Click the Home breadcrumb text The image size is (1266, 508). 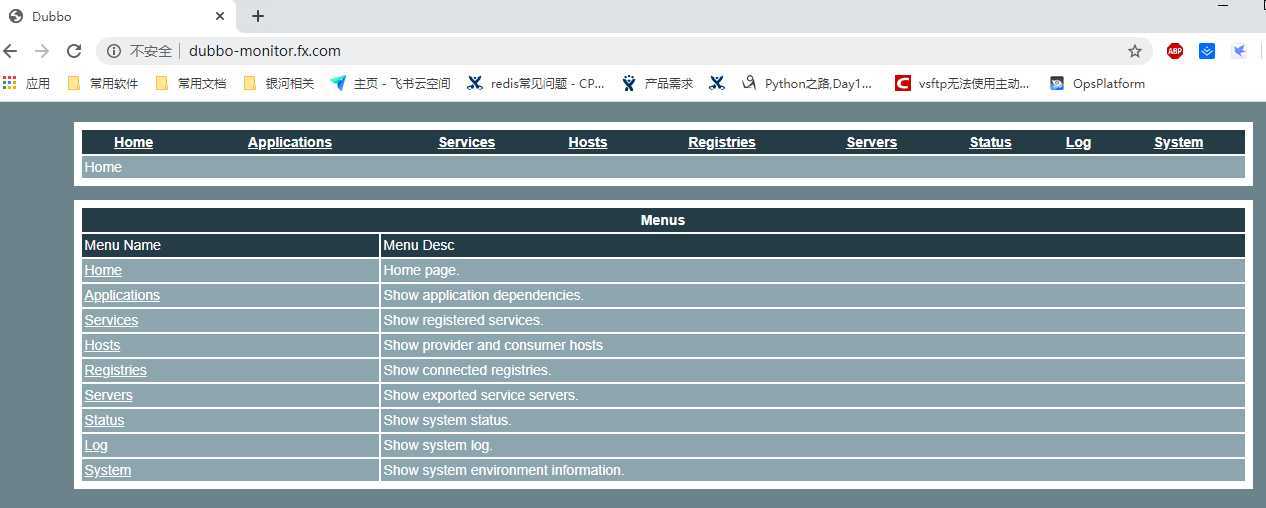click(103, 167)
